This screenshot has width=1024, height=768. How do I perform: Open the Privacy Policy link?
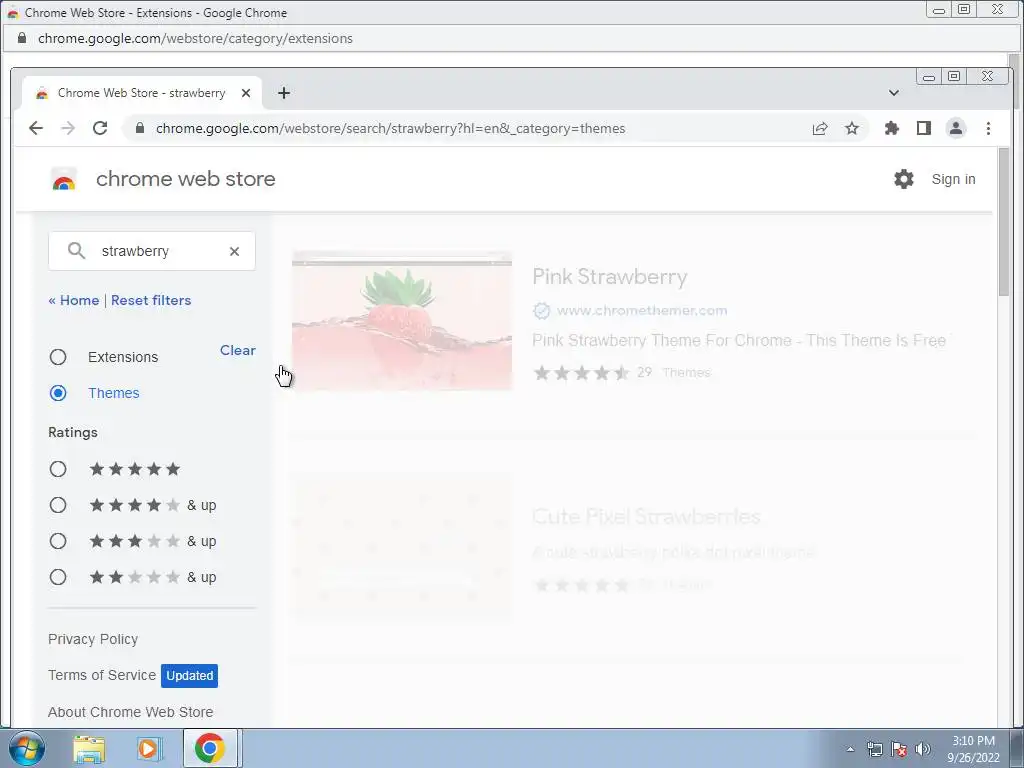[93, 639]
